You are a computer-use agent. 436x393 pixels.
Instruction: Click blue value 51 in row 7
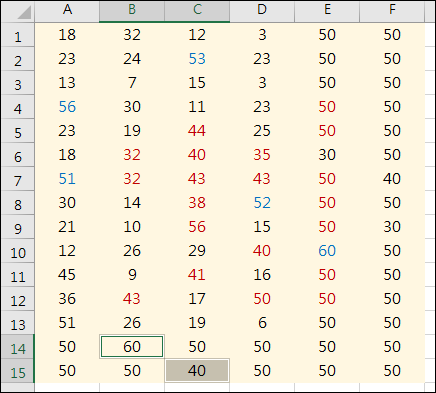click(x=67, y=179)
